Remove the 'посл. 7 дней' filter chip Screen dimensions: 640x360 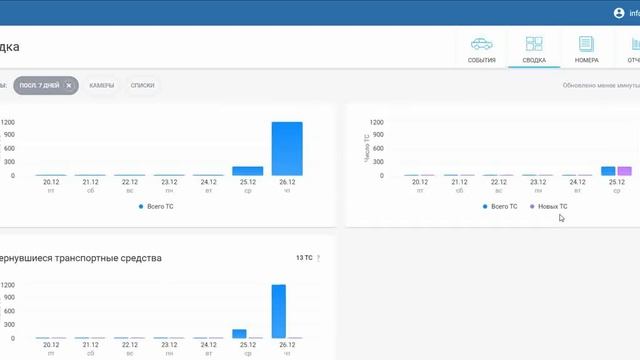[69, 85]
